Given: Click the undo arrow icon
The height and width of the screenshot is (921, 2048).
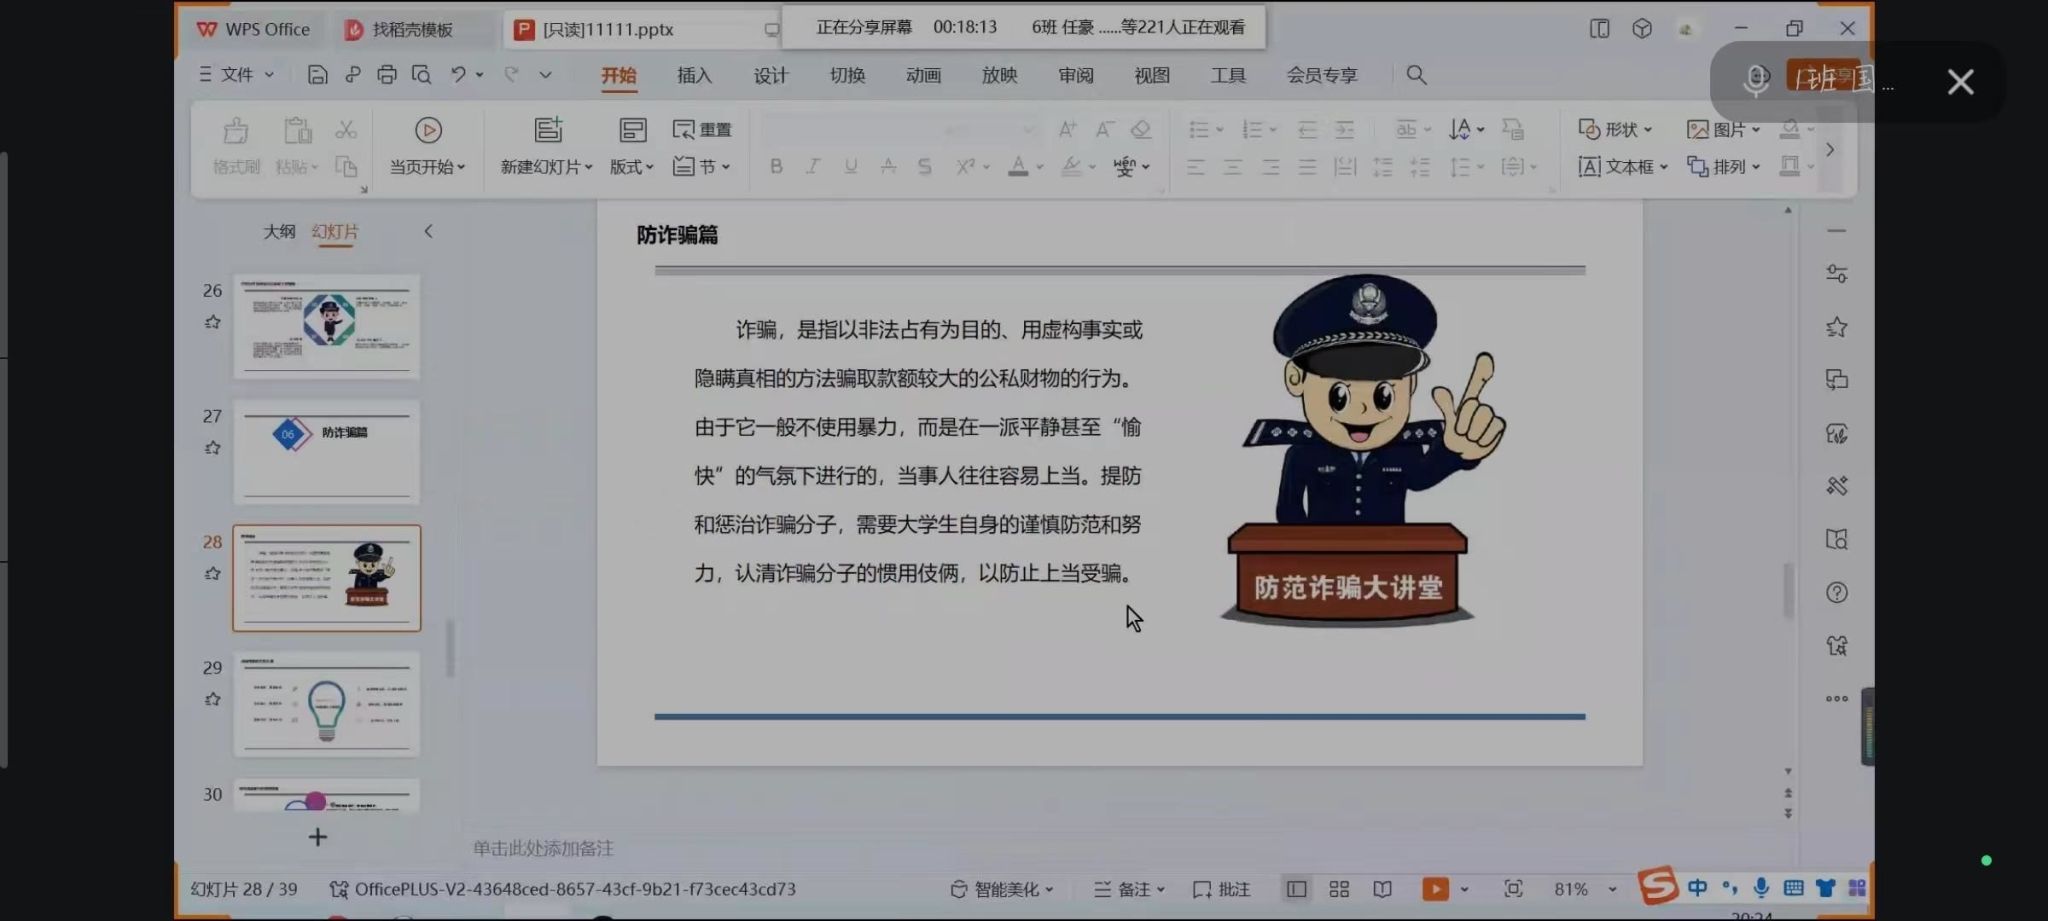Looking at the screenshot, I should (x=458, y=75).
